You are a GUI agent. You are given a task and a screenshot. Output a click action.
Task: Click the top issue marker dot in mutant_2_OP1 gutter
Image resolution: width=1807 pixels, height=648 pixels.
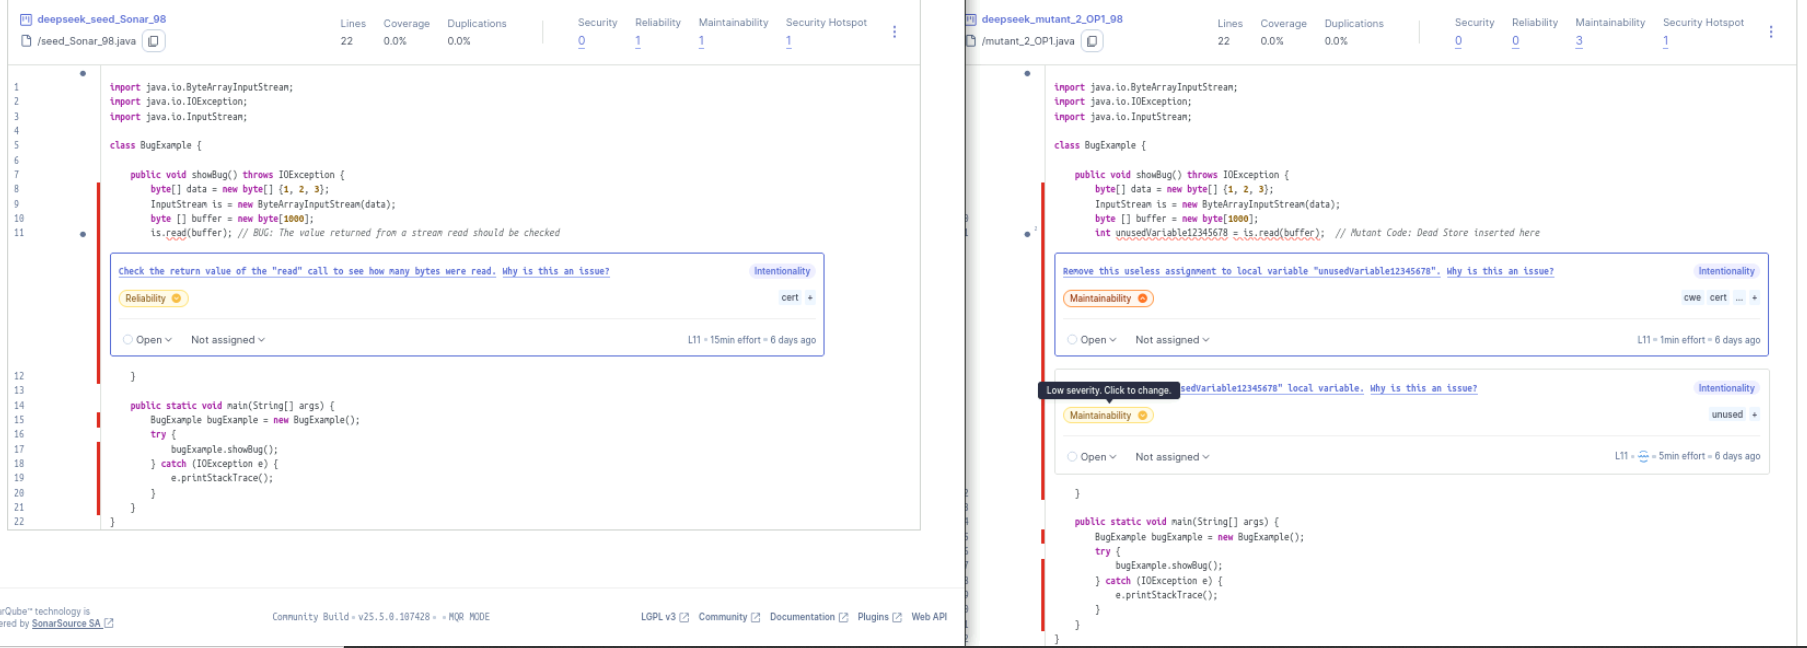[1027, 73]
